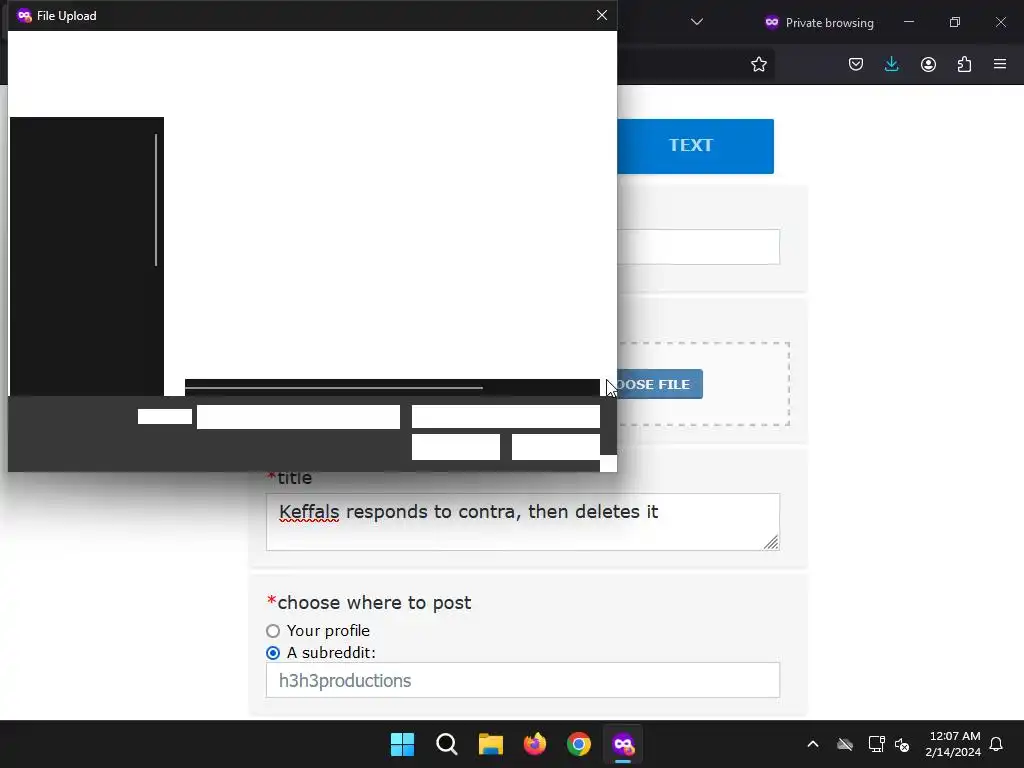Open the Windows Start menu
The image size is (1024, 768).
click(x=402, y=744)
